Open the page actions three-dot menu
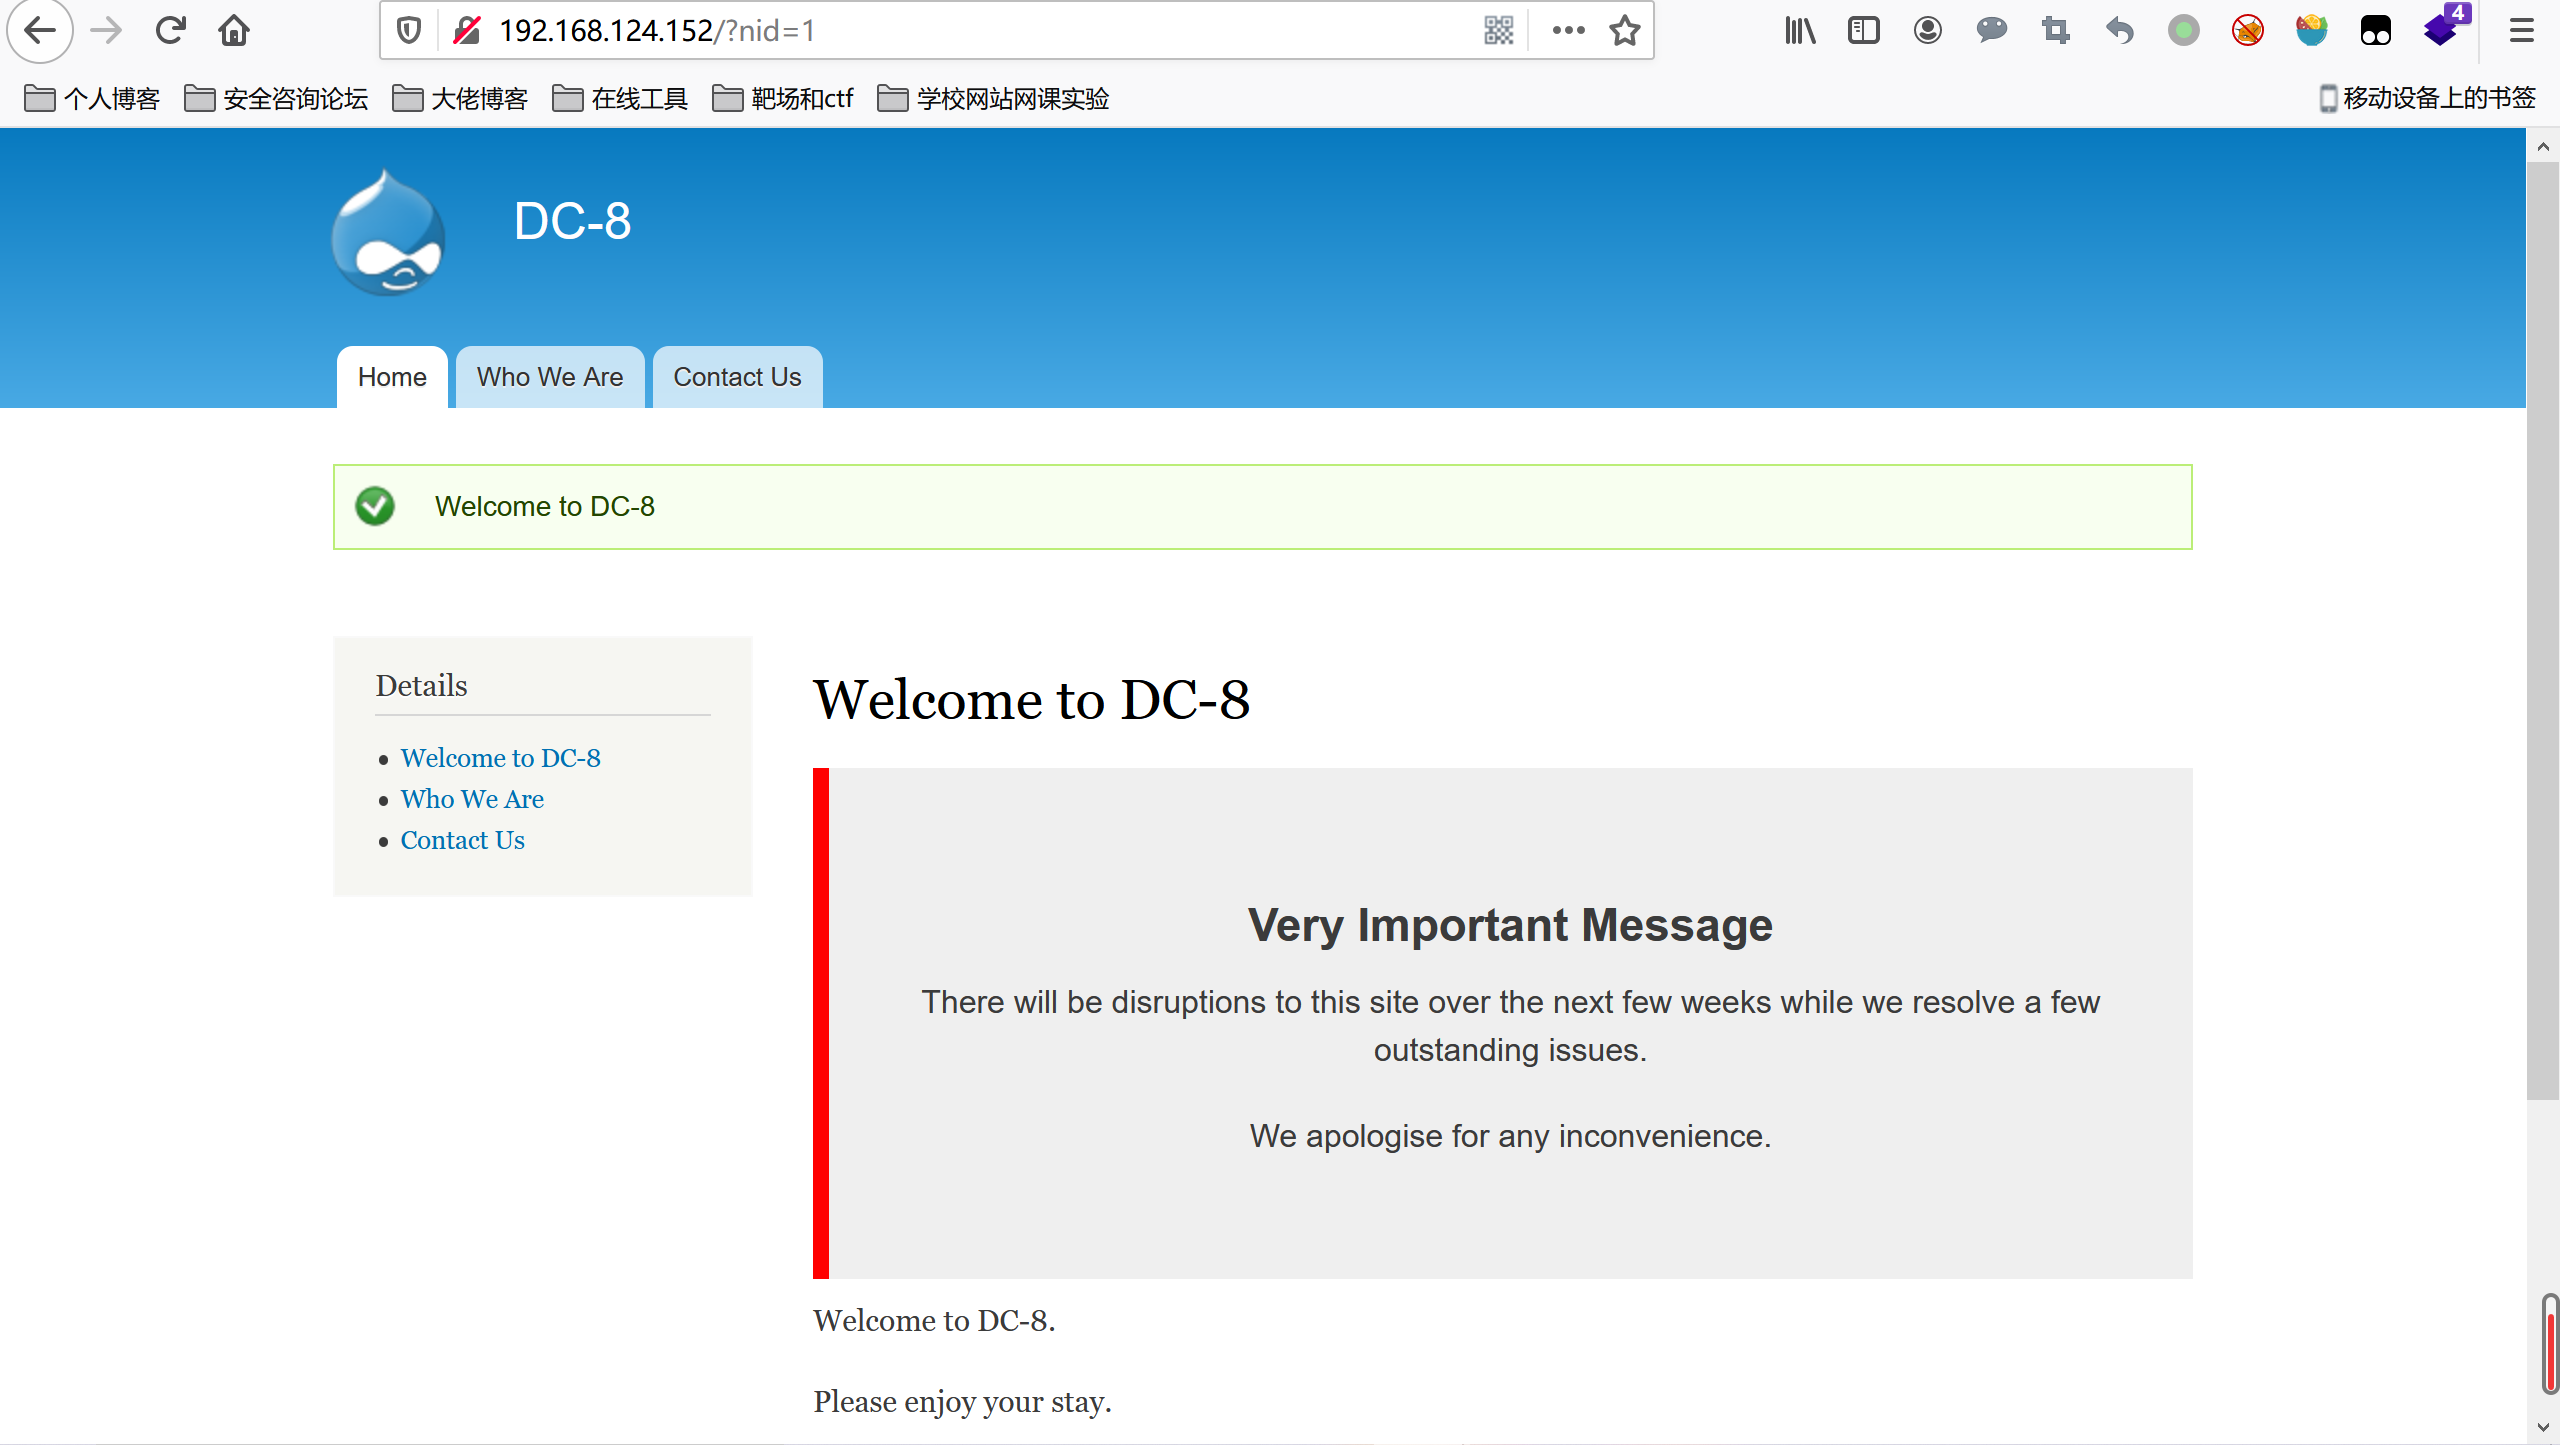The height and width of the screenshot is (1445, 2560). 1568,31
